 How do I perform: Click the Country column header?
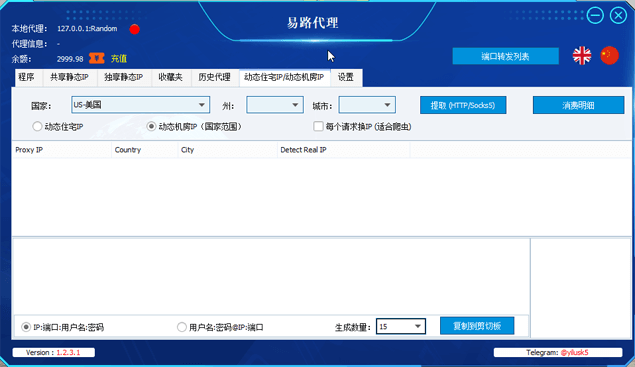click(x=145, y=150)
